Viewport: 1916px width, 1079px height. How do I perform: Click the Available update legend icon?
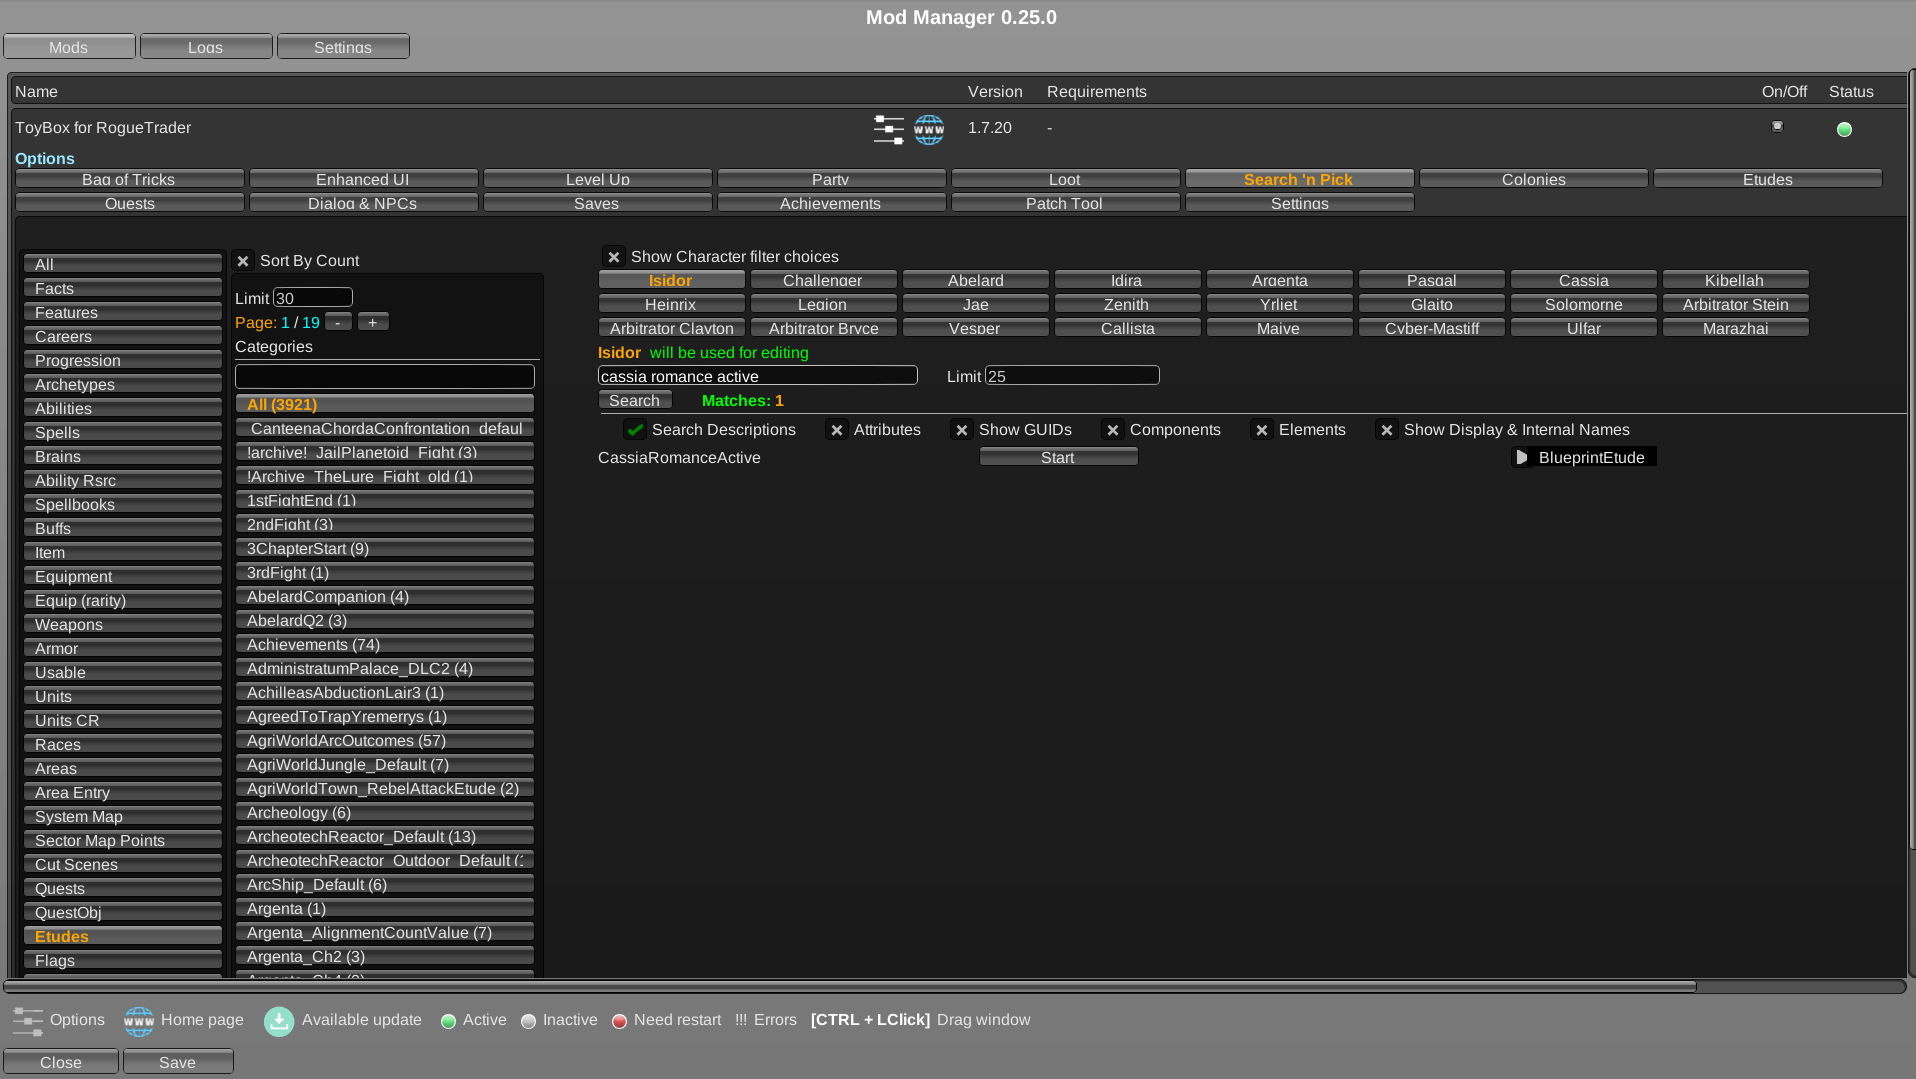click(x=279, y=1021)
